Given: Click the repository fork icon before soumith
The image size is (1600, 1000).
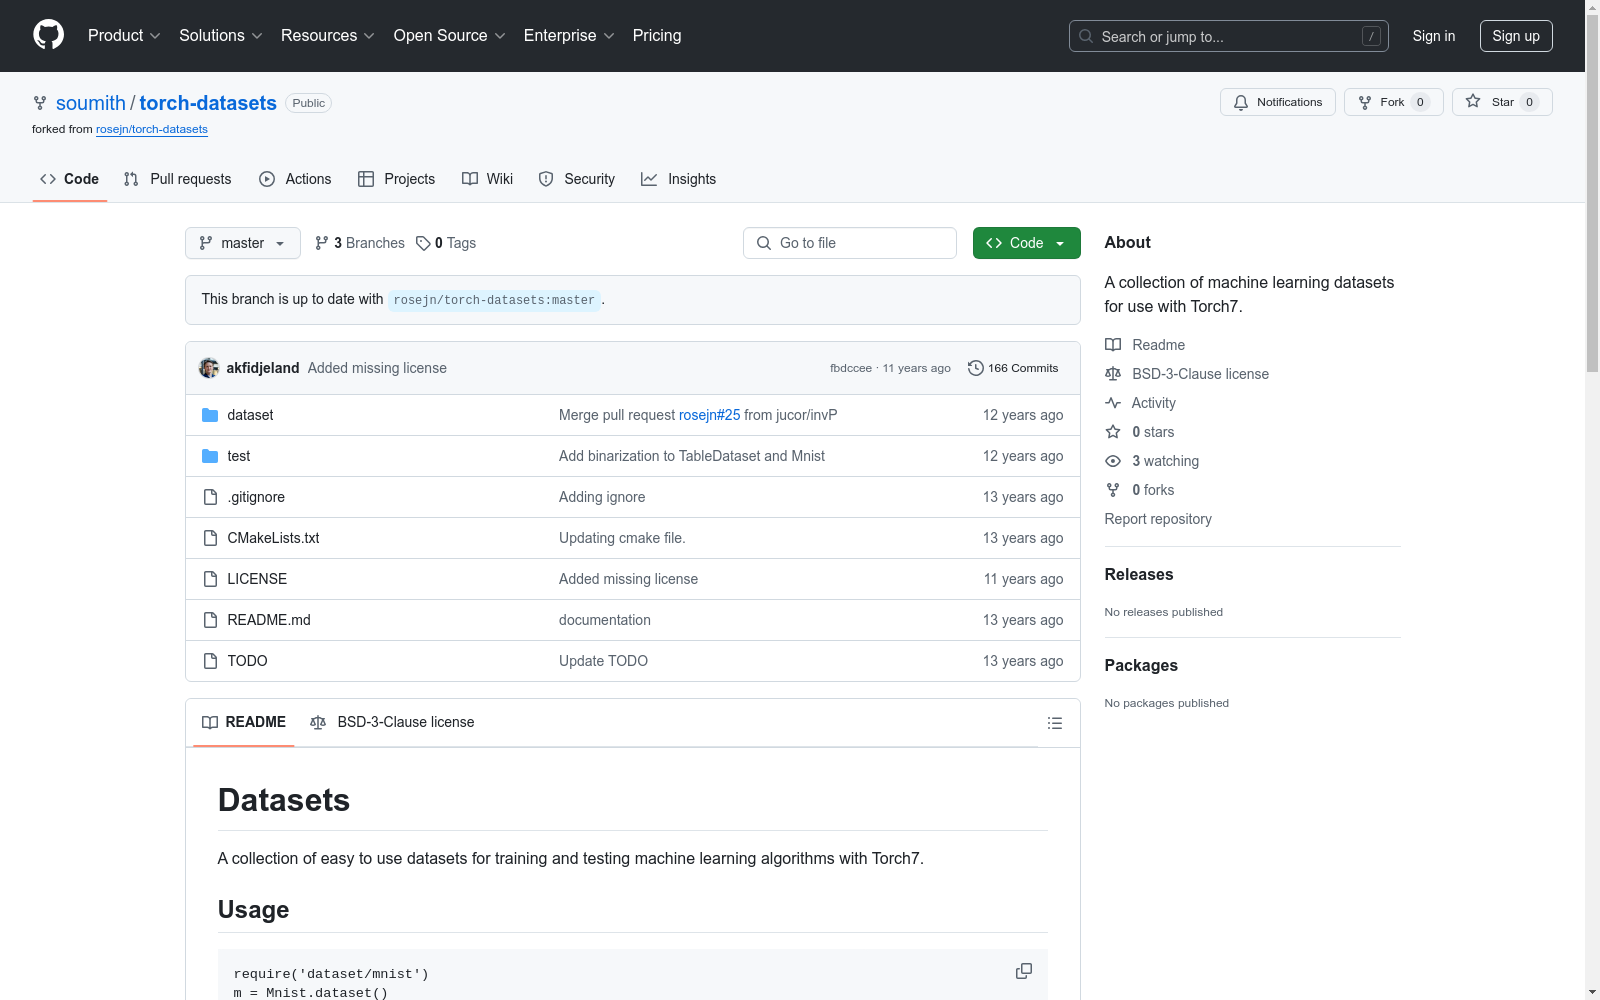Looking at the screenshot, I should coord(40,103).
